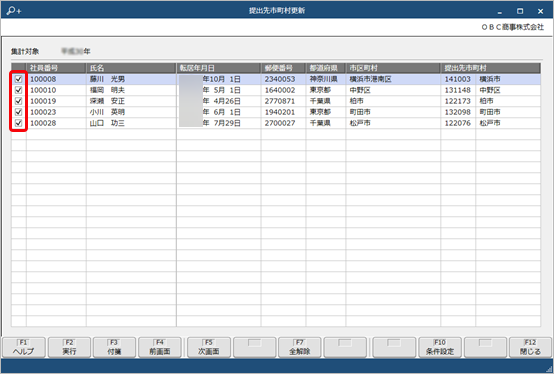Click the magnifier icon in title bar

click(x=14, y=11)
